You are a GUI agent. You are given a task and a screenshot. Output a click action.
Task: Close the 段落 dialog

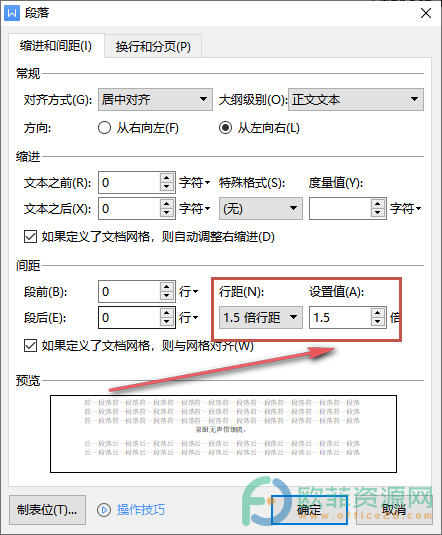pos(426,13)
